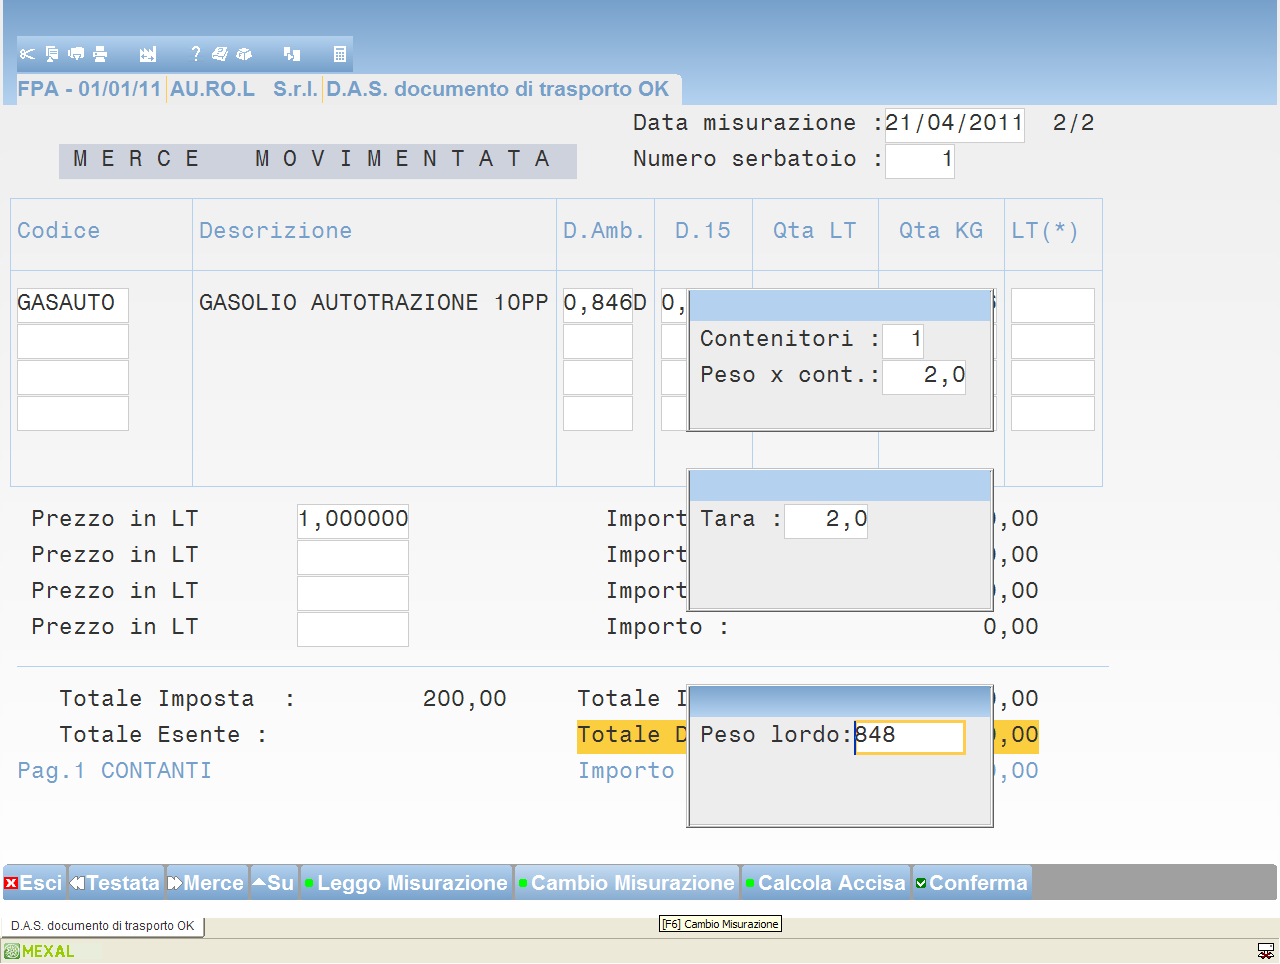This screenshot has width=1280, height=964.
Task: Click AU.RO.L S.r.l. company name
Action: pos(244,89)
